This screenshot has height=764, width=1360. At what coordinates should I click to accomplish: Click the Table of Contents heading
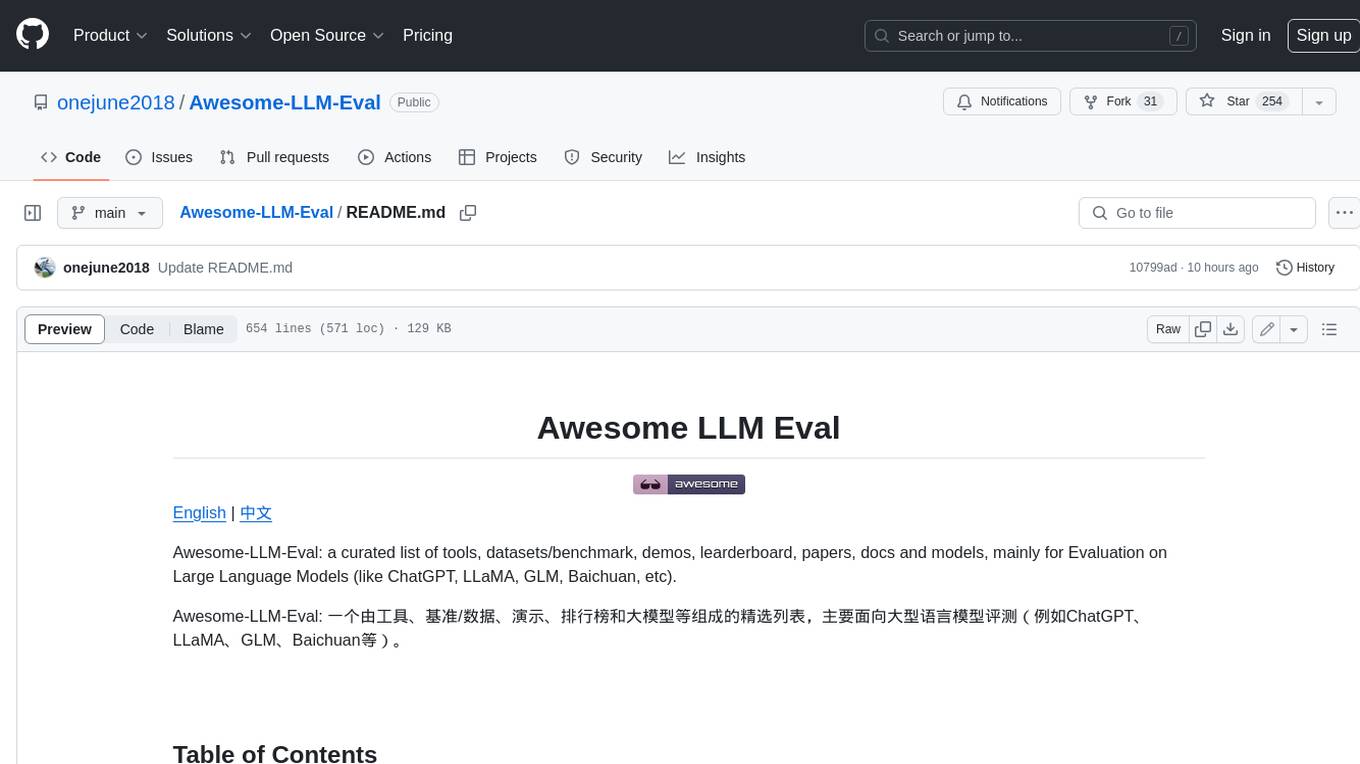[275, 754]
